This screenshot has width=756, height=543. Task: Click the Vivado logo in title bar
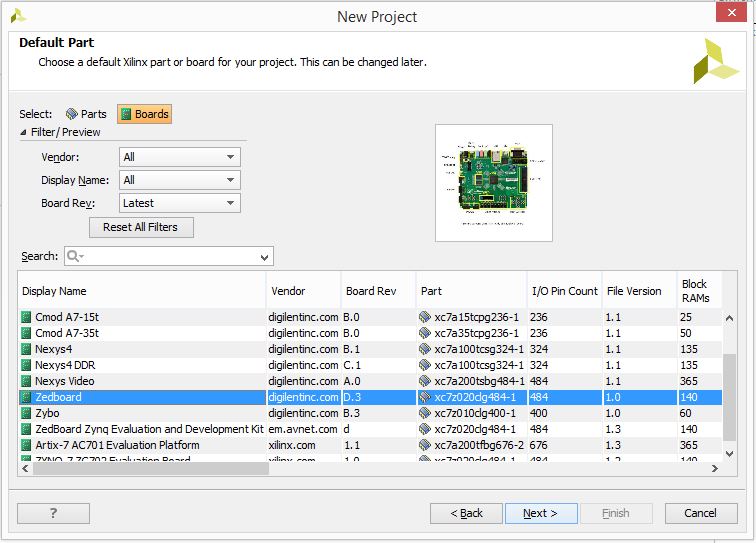[18, 16]
